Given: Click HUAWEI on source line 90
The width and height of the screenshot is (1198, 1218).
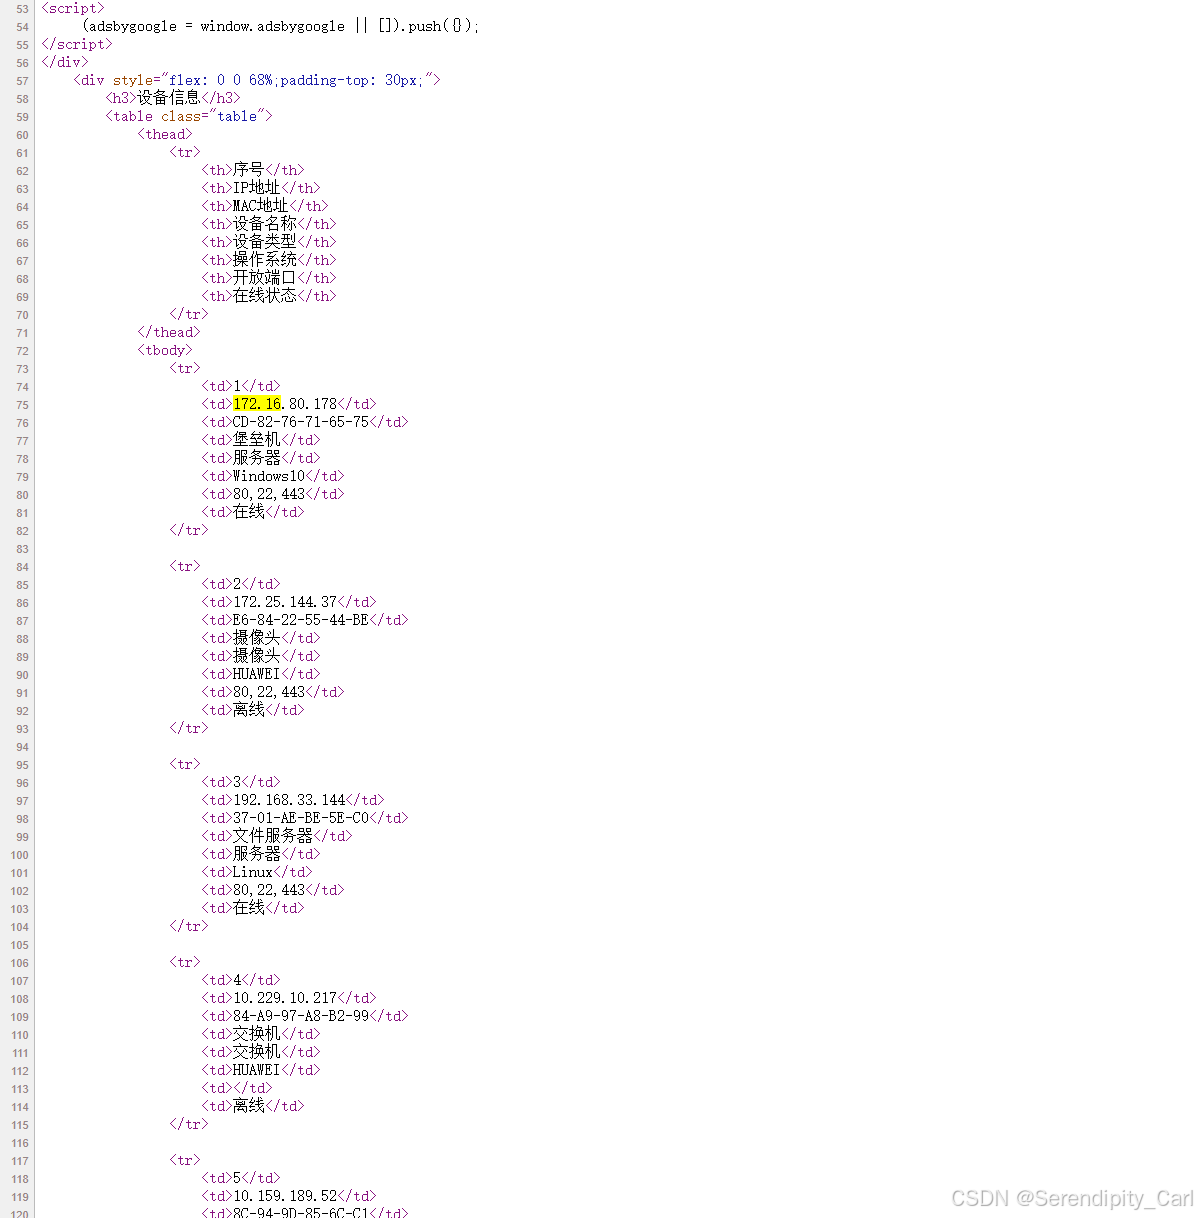Looking at the screenshot, I should 257,674.
